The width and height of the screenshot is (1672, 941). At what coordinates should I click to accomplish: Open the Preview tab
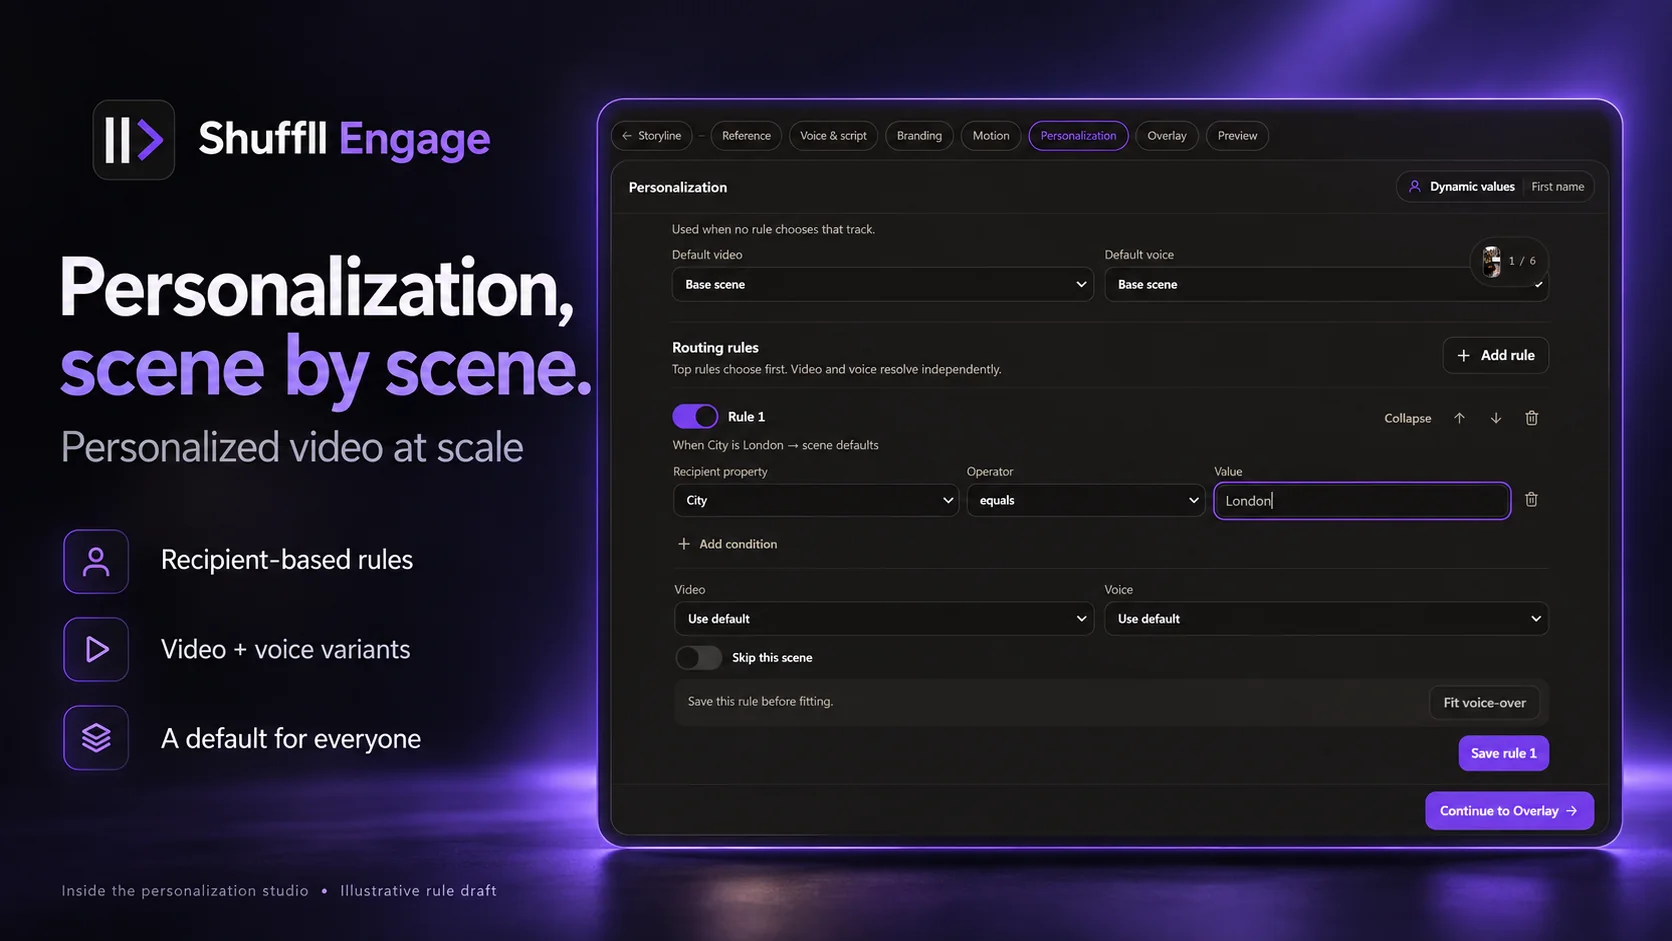1237,136
